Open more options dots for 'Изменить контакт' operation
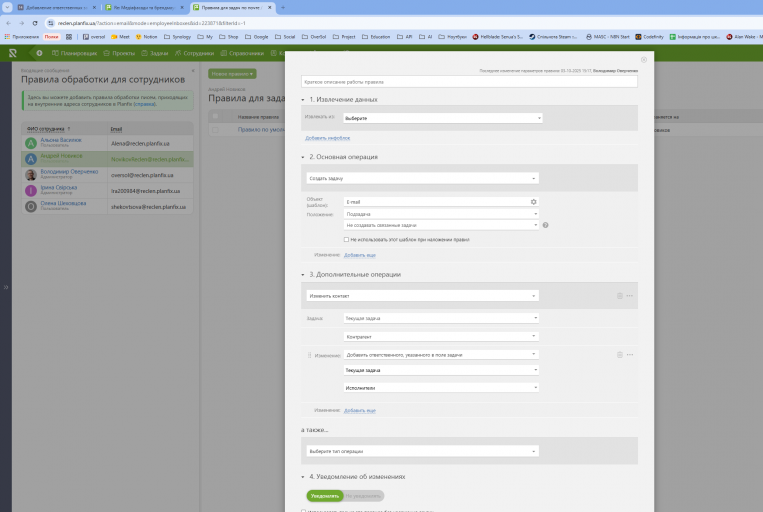Screen dimensions: 763x512 pyautogui.click(x=630, y=295)
